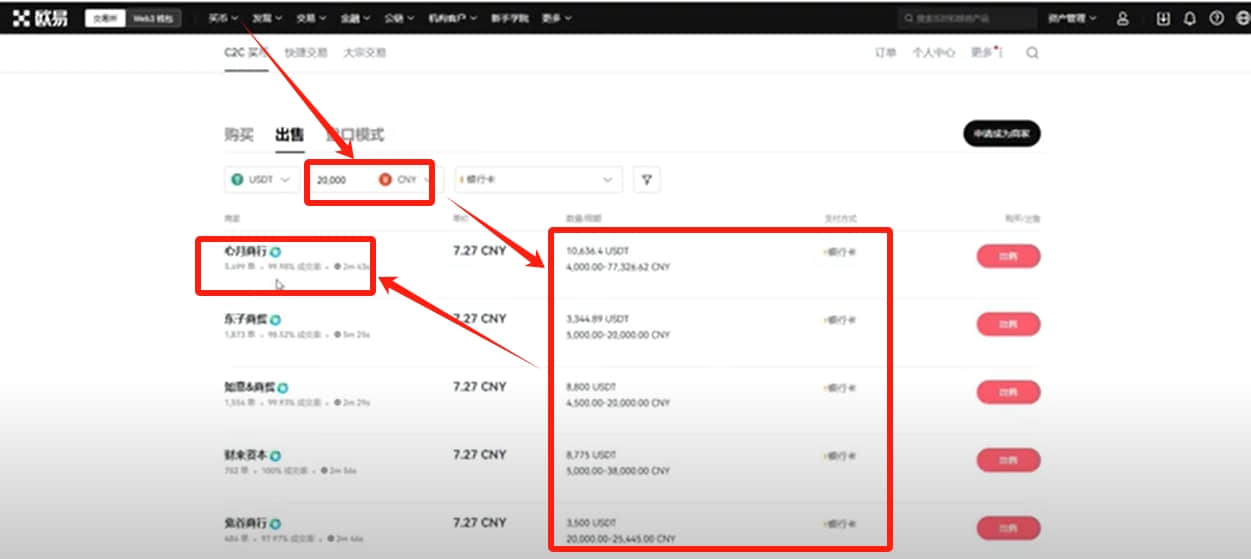Image resolution: width=1251 pixels, height=559 pixels.
Task: Open the 新手学院 link
Action: click(509, 18)
